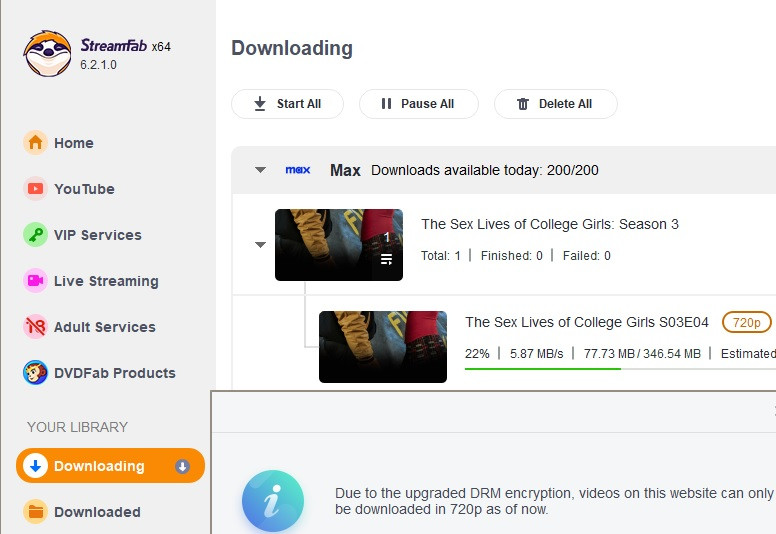Collapse the Season 3 episode list
The height and width of the screenshot is (534, 776).
click(260, 244)
